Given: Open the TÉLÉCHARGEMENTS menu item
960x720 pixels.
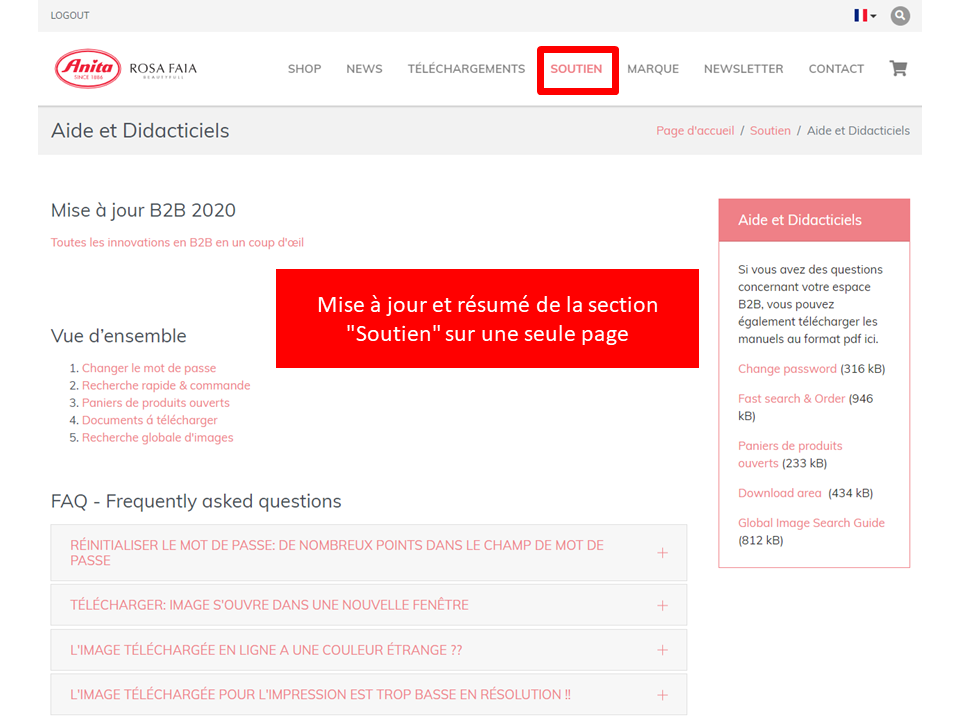Looking at the screenshot, I should [466, 69].
